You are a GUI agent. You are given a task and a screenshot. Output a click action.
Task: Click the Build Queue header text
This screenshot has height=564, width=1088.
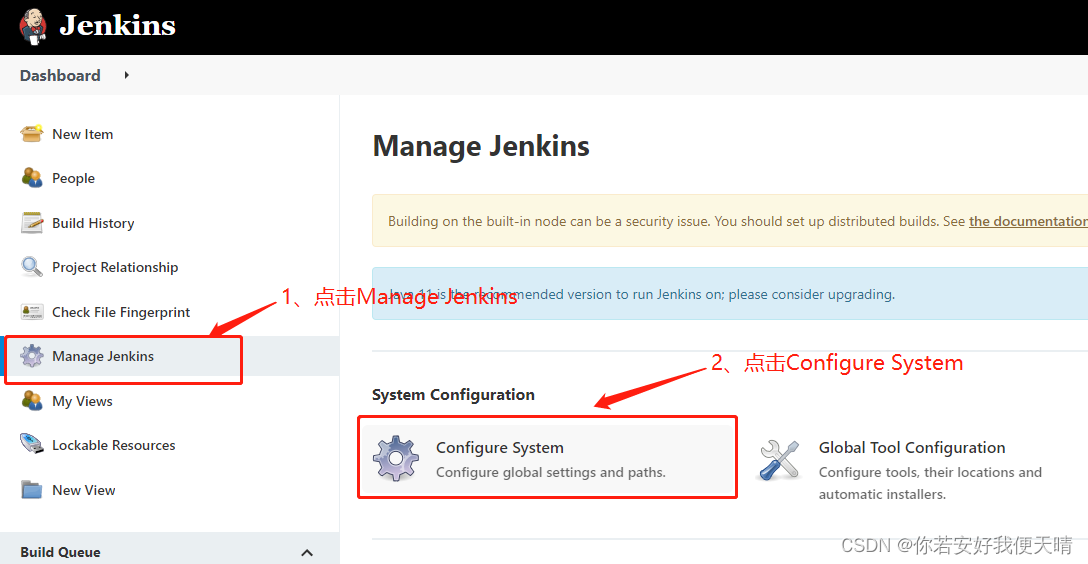click(x=60, y=552)
